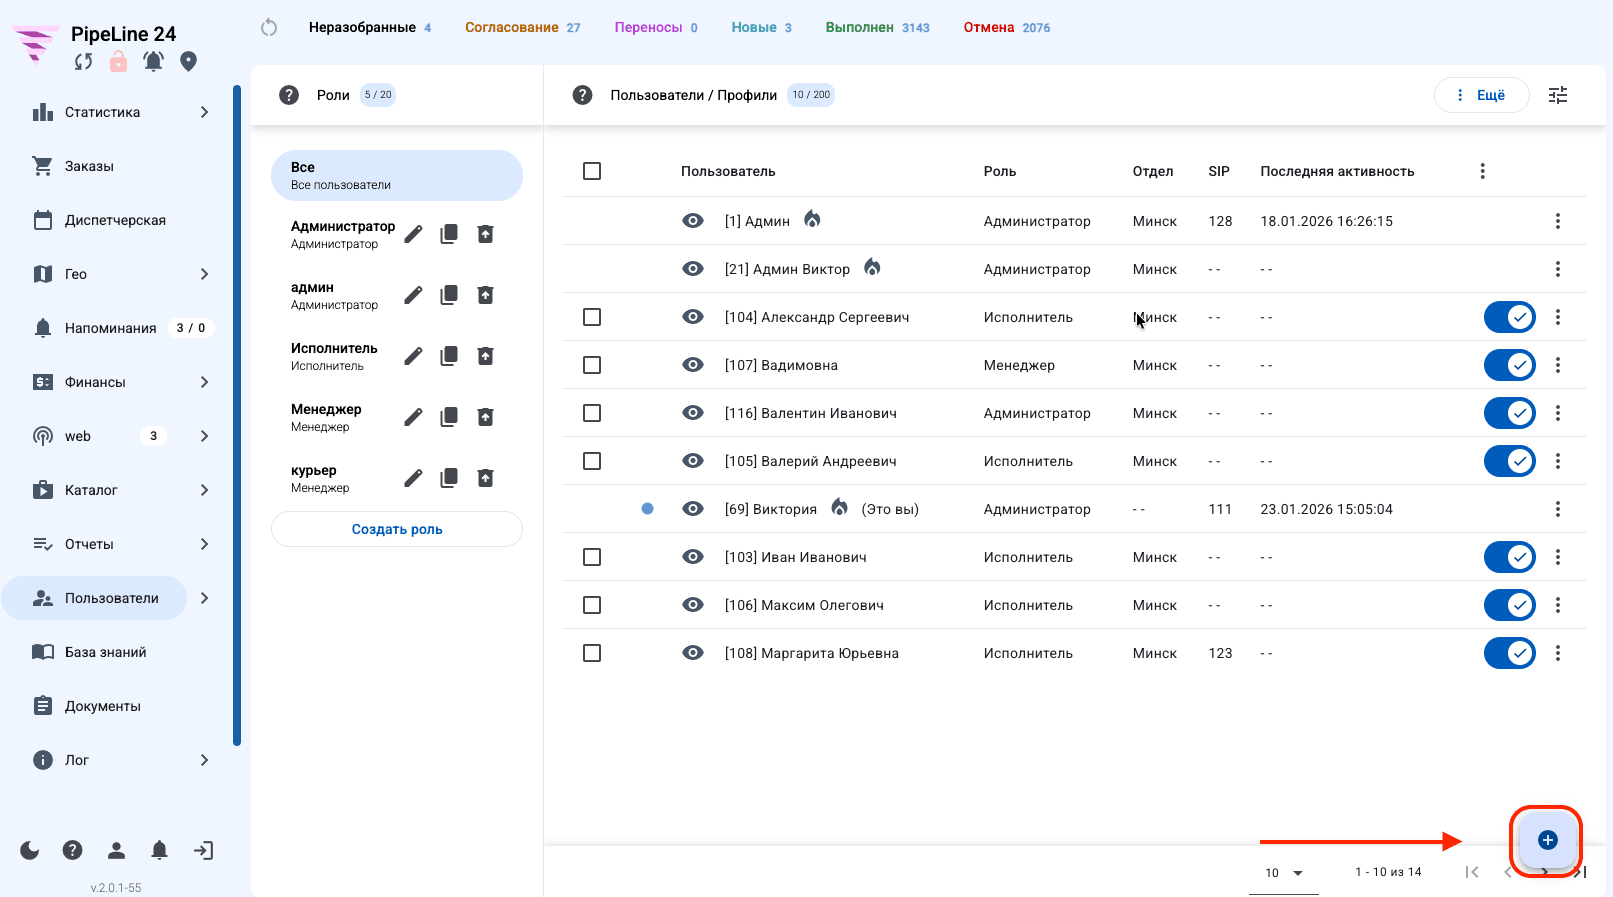The height and width of the screenshot is (897, 1613).
Task: Expand the Гео submenu chevron
Action: (x=204, y=274)
